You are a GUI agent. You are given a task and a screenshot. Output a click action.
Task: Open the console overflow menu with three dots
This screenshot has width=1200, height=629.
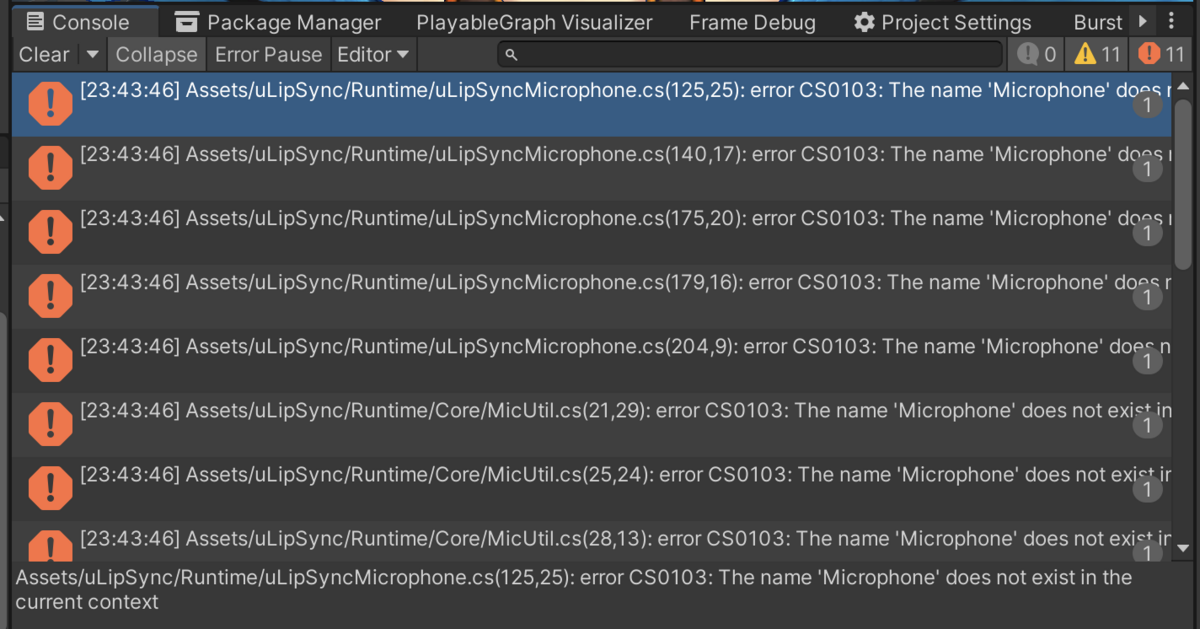1172,21
